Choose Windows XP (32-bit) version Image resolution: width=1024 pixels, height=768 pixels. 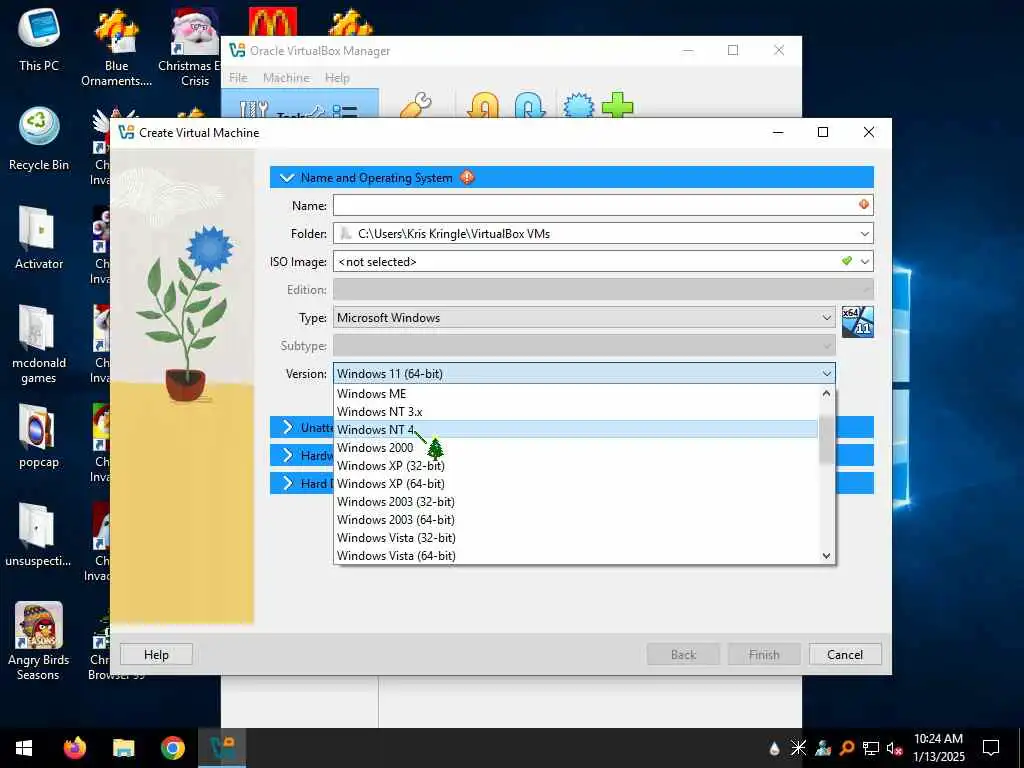tap(576, 466)
